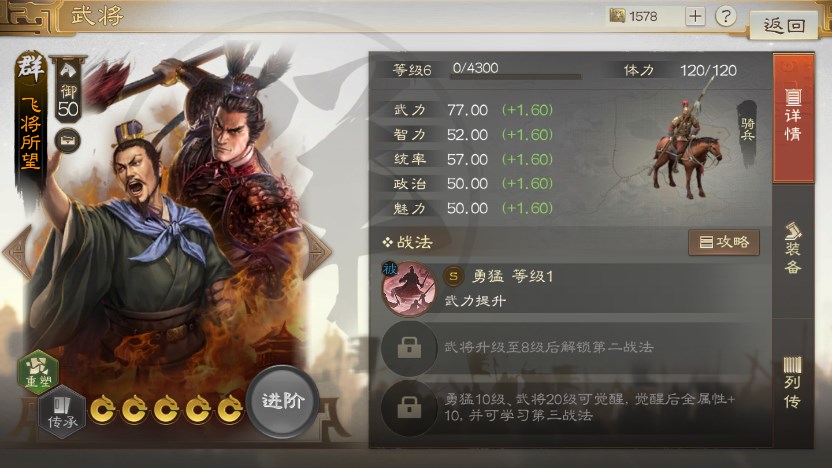Select the 勇猛 skill portrait icon
Image resolution: width=832 pixels, height=468 pixels.
tap(409, 289)
